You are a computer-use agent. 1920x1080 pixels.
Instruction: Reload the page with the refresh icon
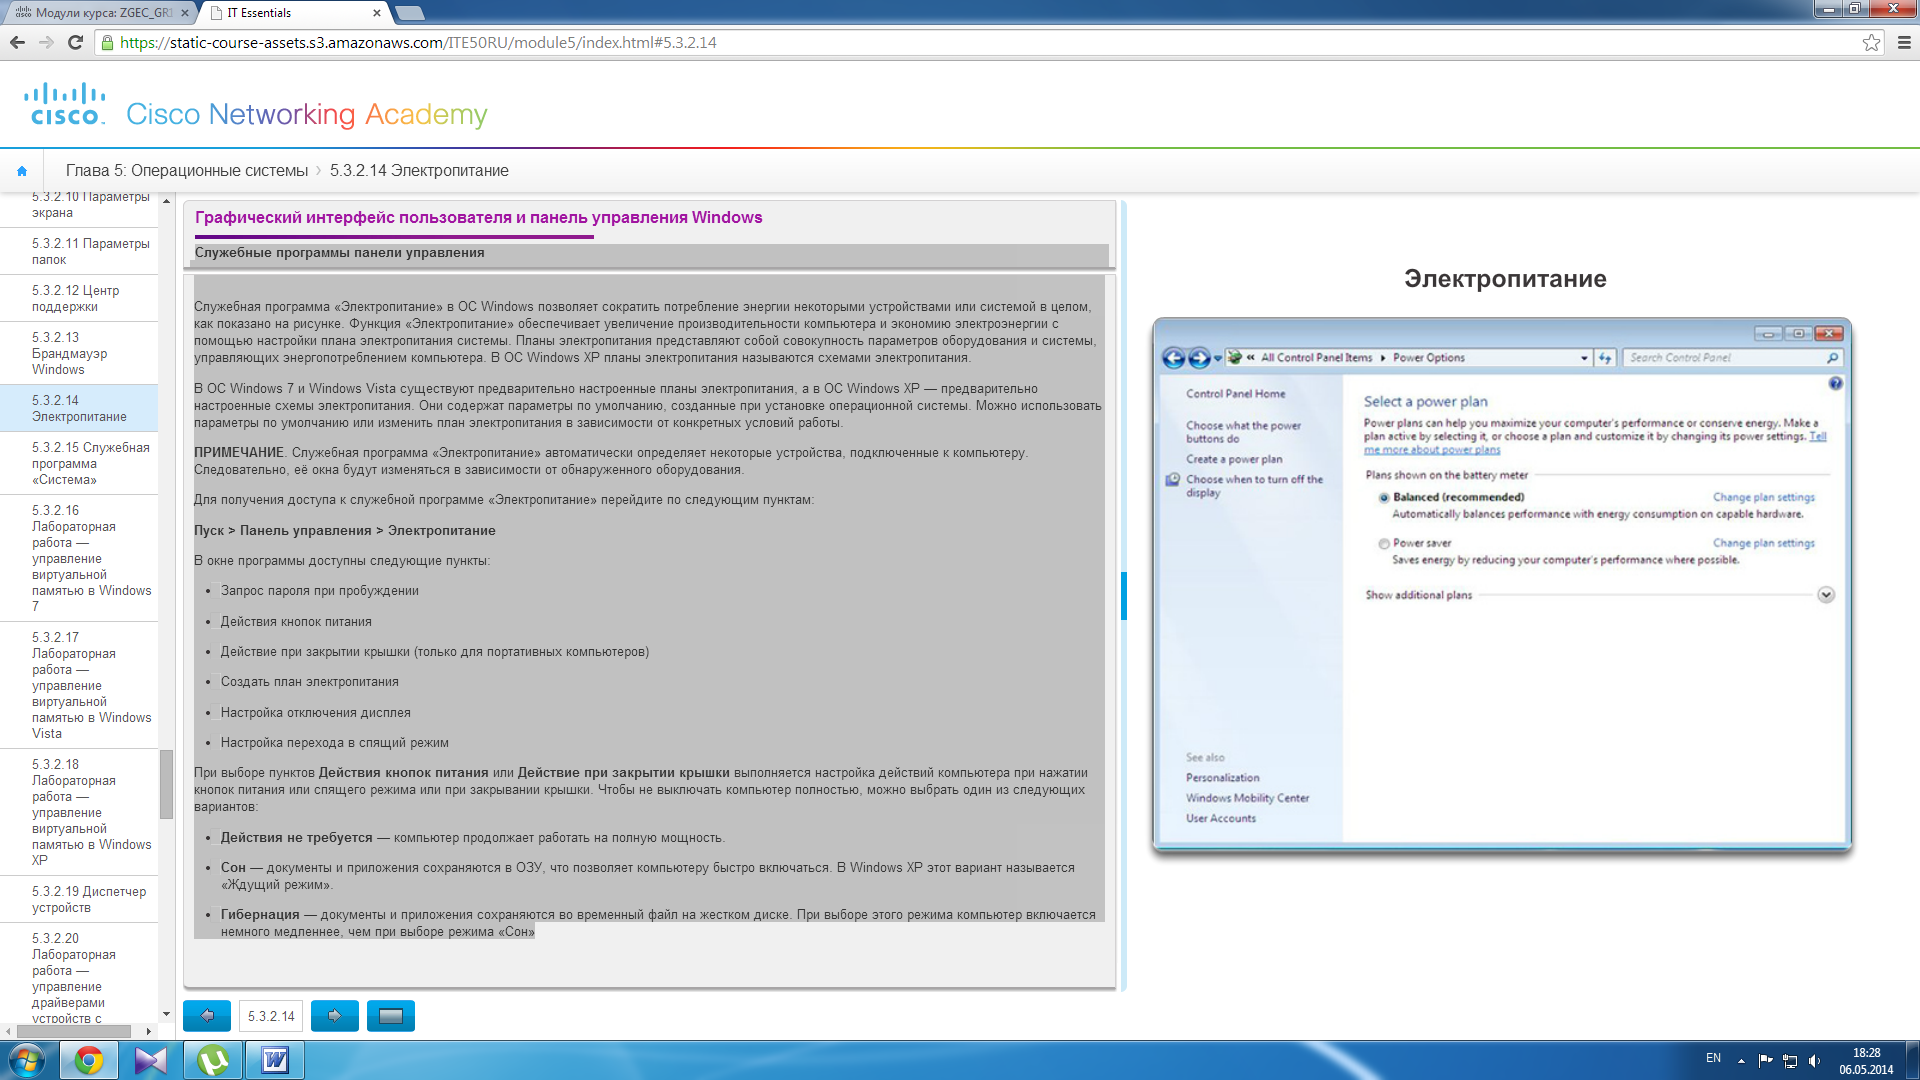75,42
